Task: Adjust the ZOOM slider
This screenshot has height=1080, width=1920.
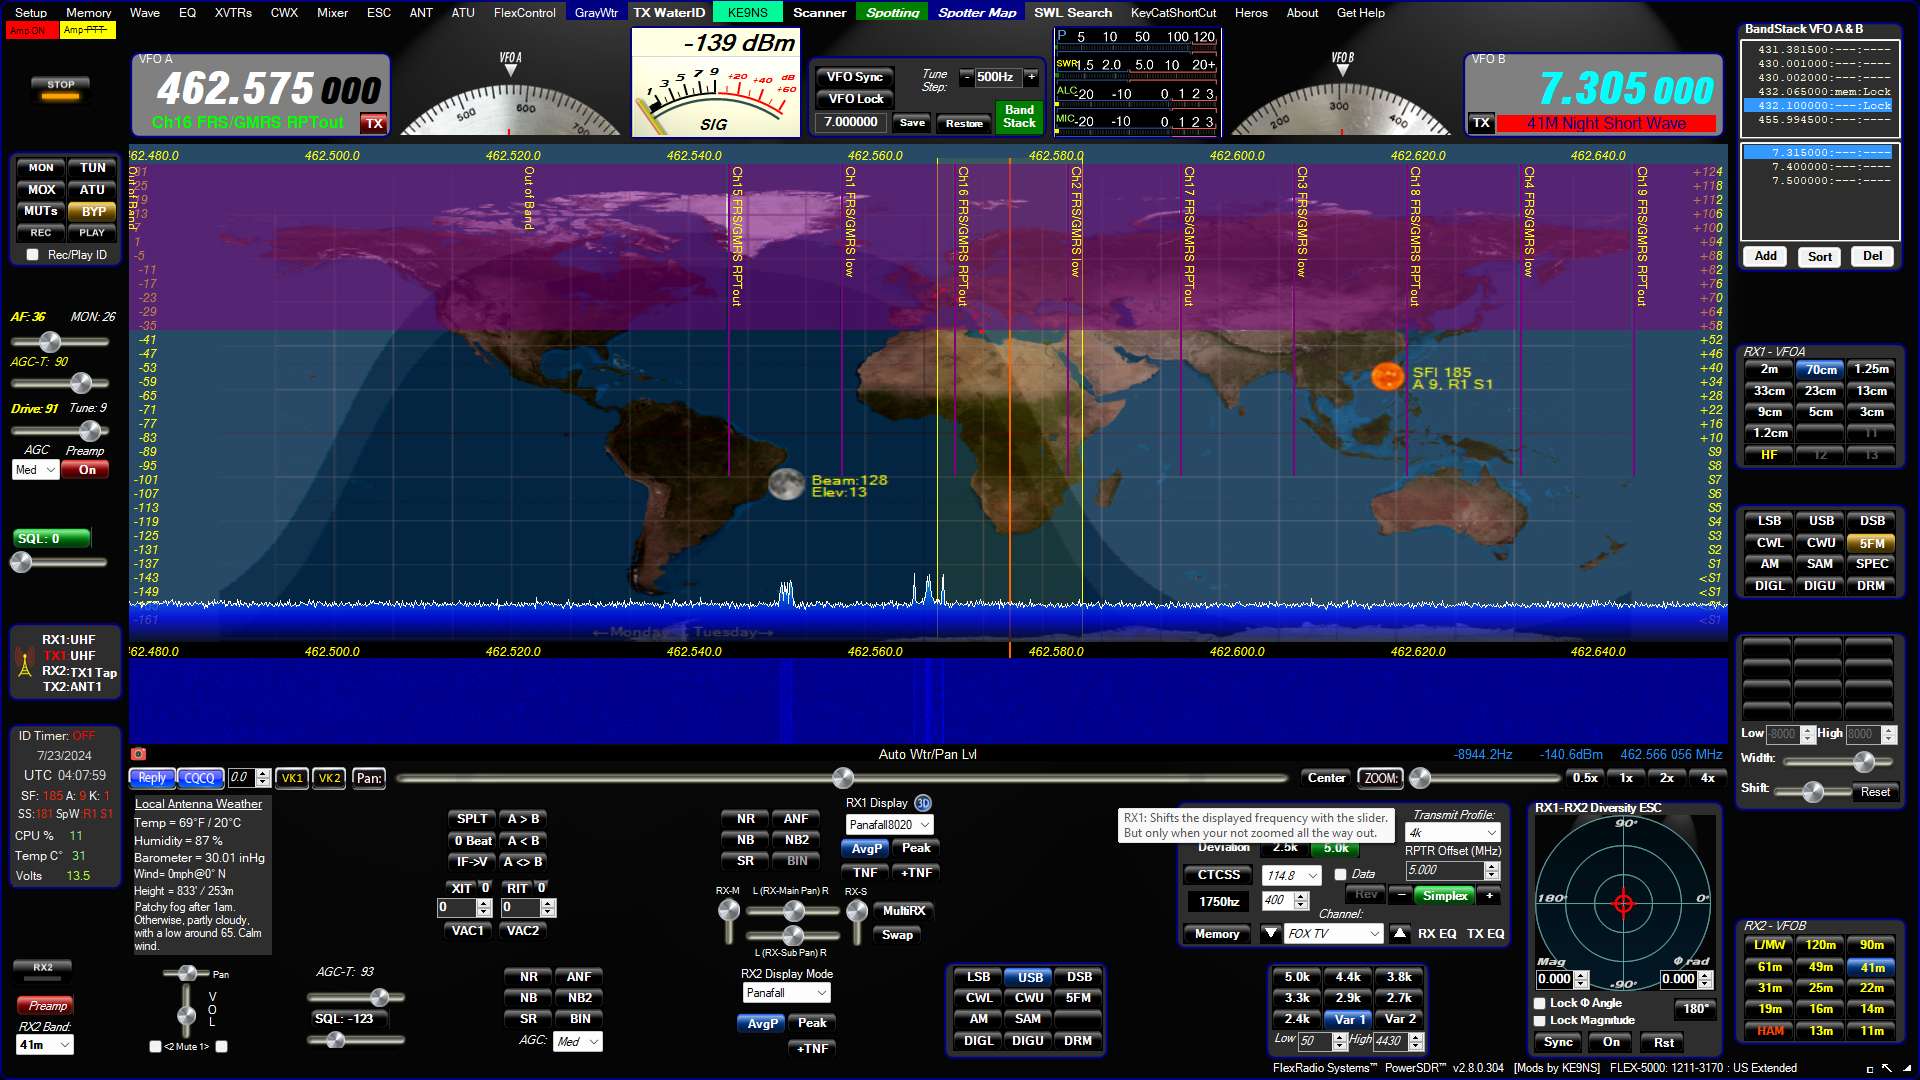Action: (1484, 778)
